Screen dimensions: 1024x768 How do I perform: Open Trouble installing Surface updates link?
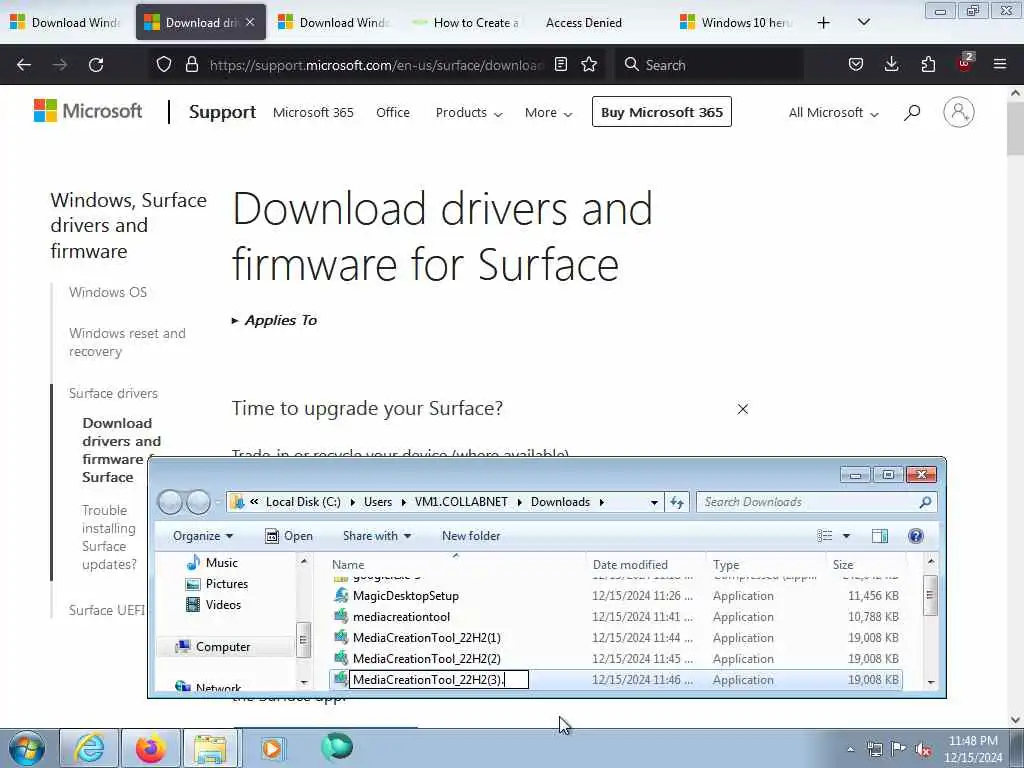click(x=109, y=537)
